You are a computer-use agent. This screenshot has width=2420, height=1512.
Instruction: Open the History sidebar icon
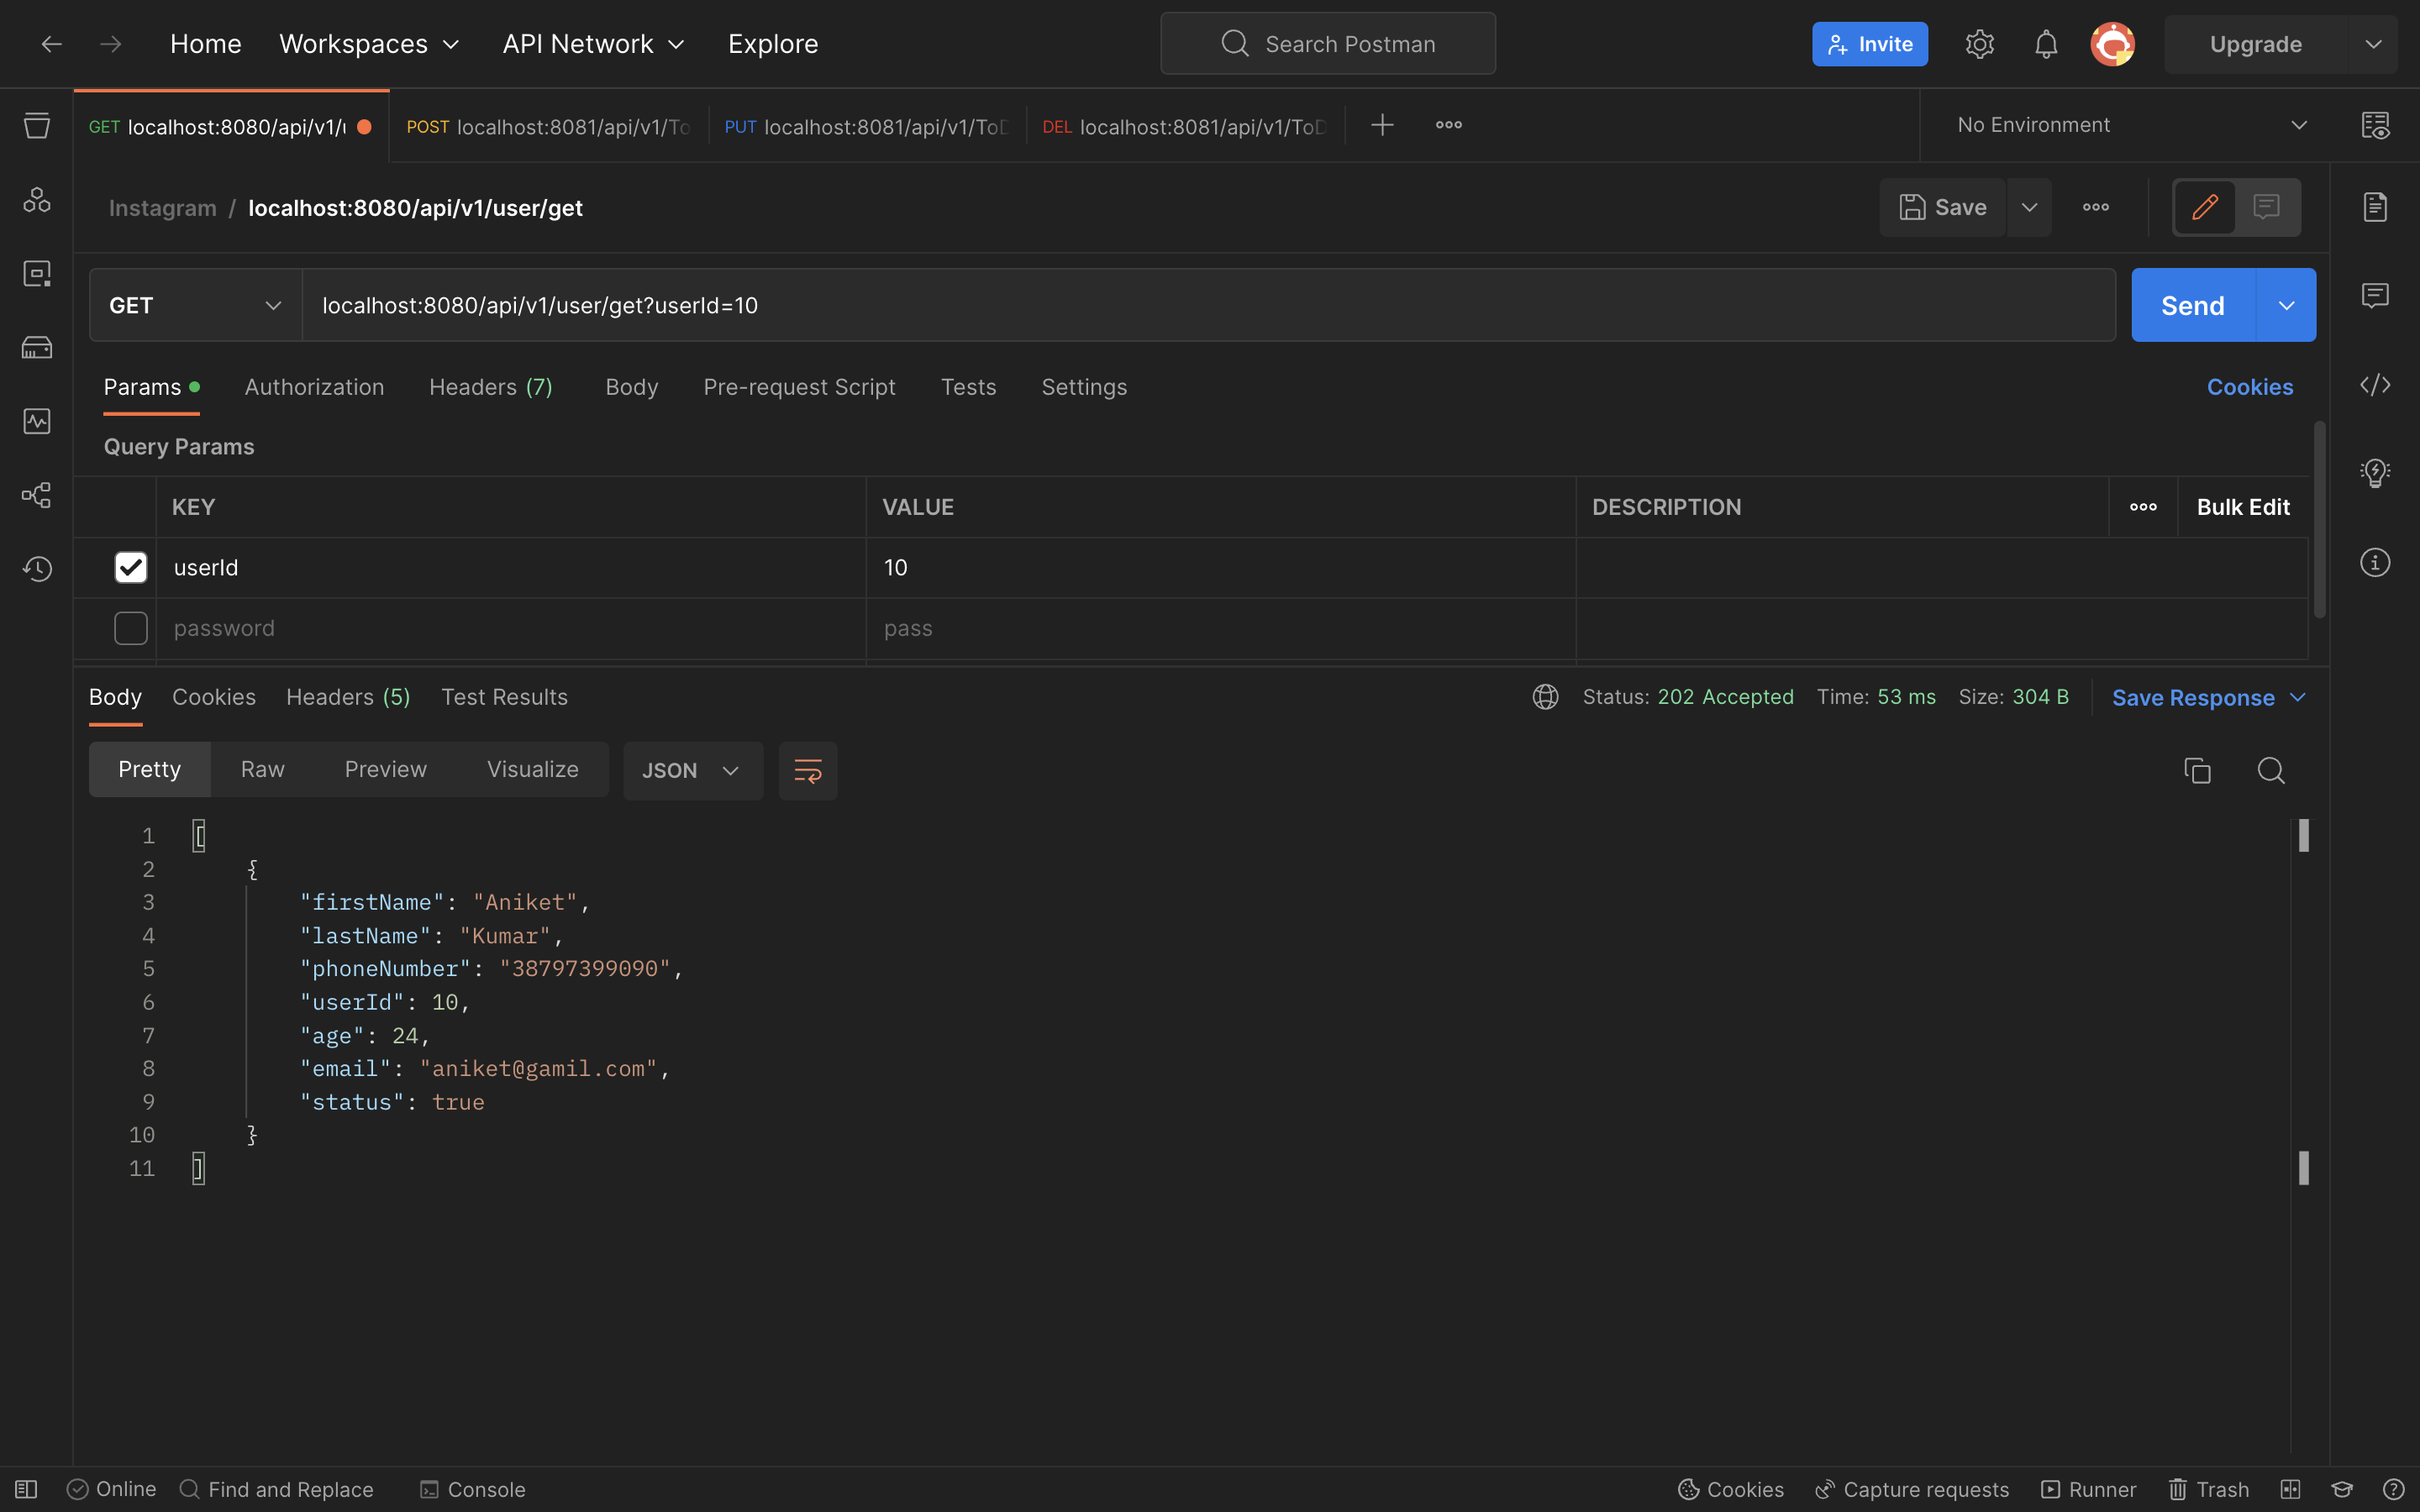[37, 569]
